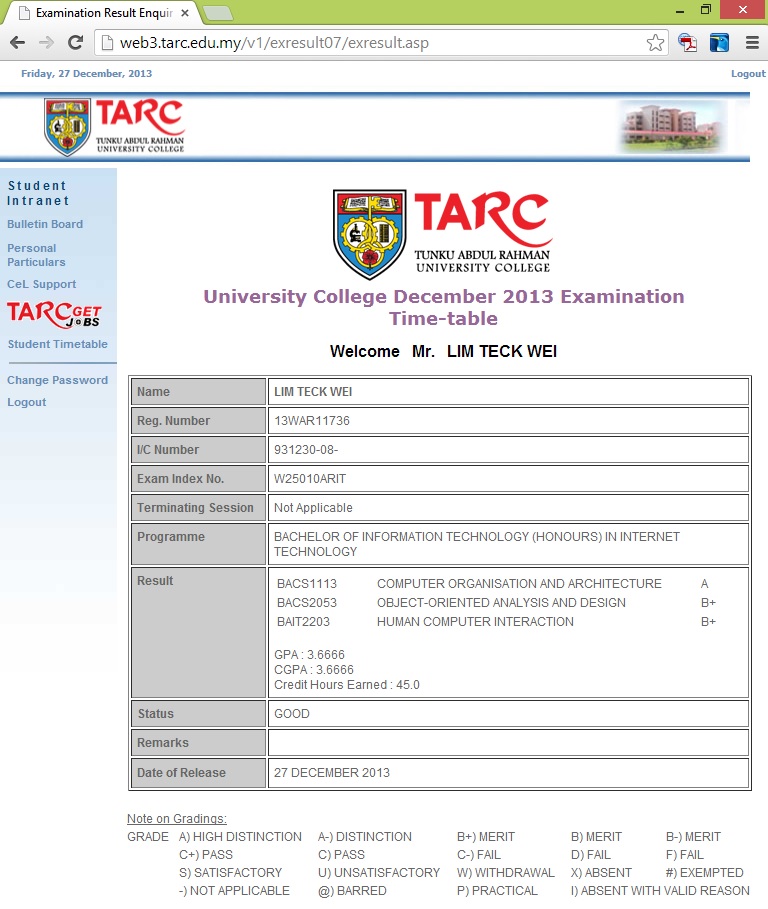Click the registration number 13WAR11736

[x=312, y=421]
